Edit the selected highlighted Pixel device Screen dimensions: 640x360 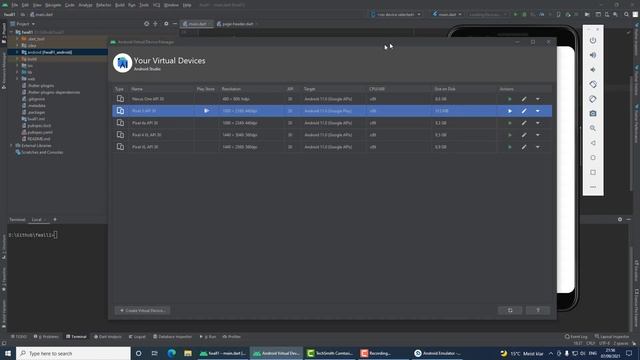[x=524, y=111]
